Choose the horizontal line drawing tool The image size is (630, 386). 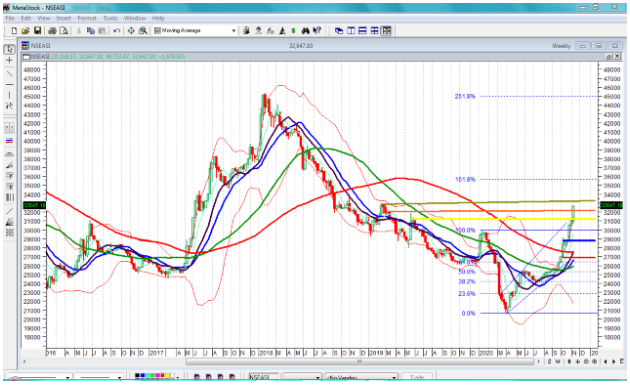pyautogui.click(x=9, y=84)
